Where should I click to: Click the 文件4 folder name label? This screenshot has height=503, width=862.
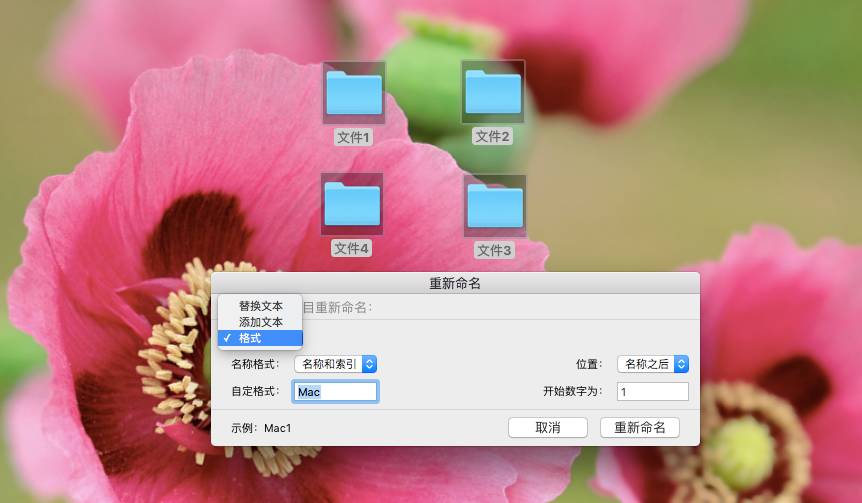pyautogui.click(x=352, y=248)
